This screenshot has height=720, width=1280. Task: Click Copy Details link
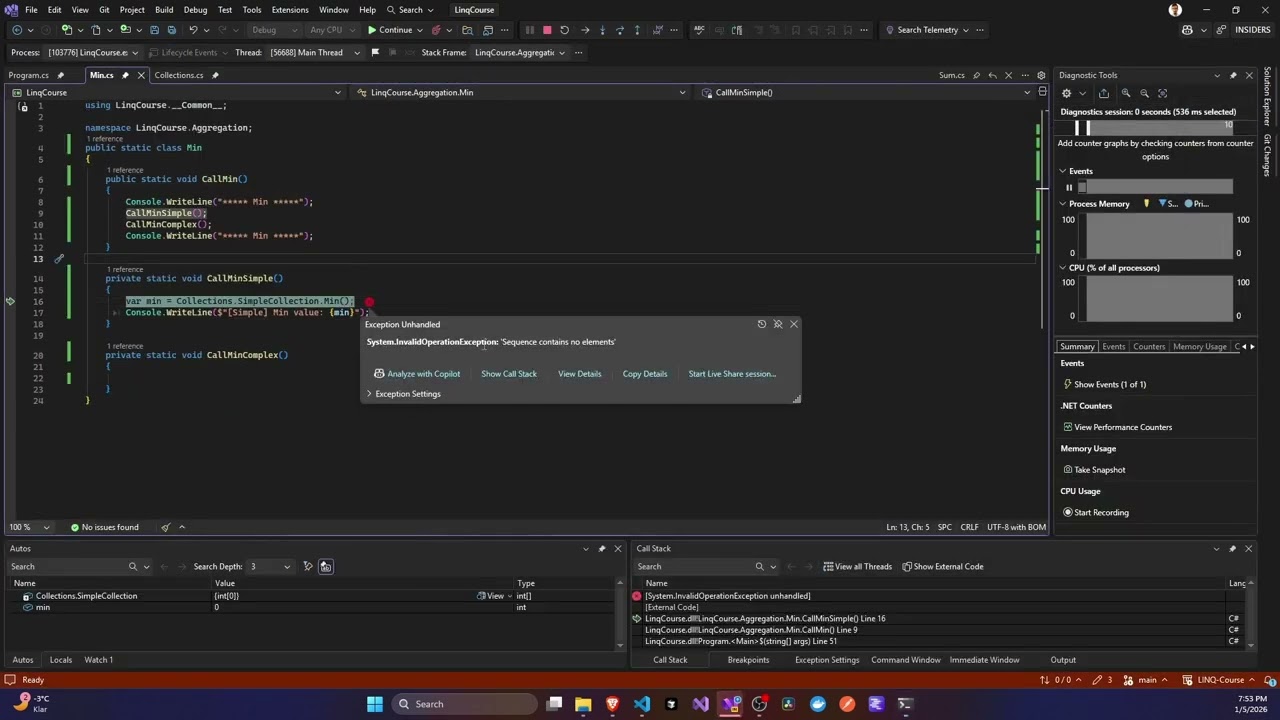tap(644, 374)
